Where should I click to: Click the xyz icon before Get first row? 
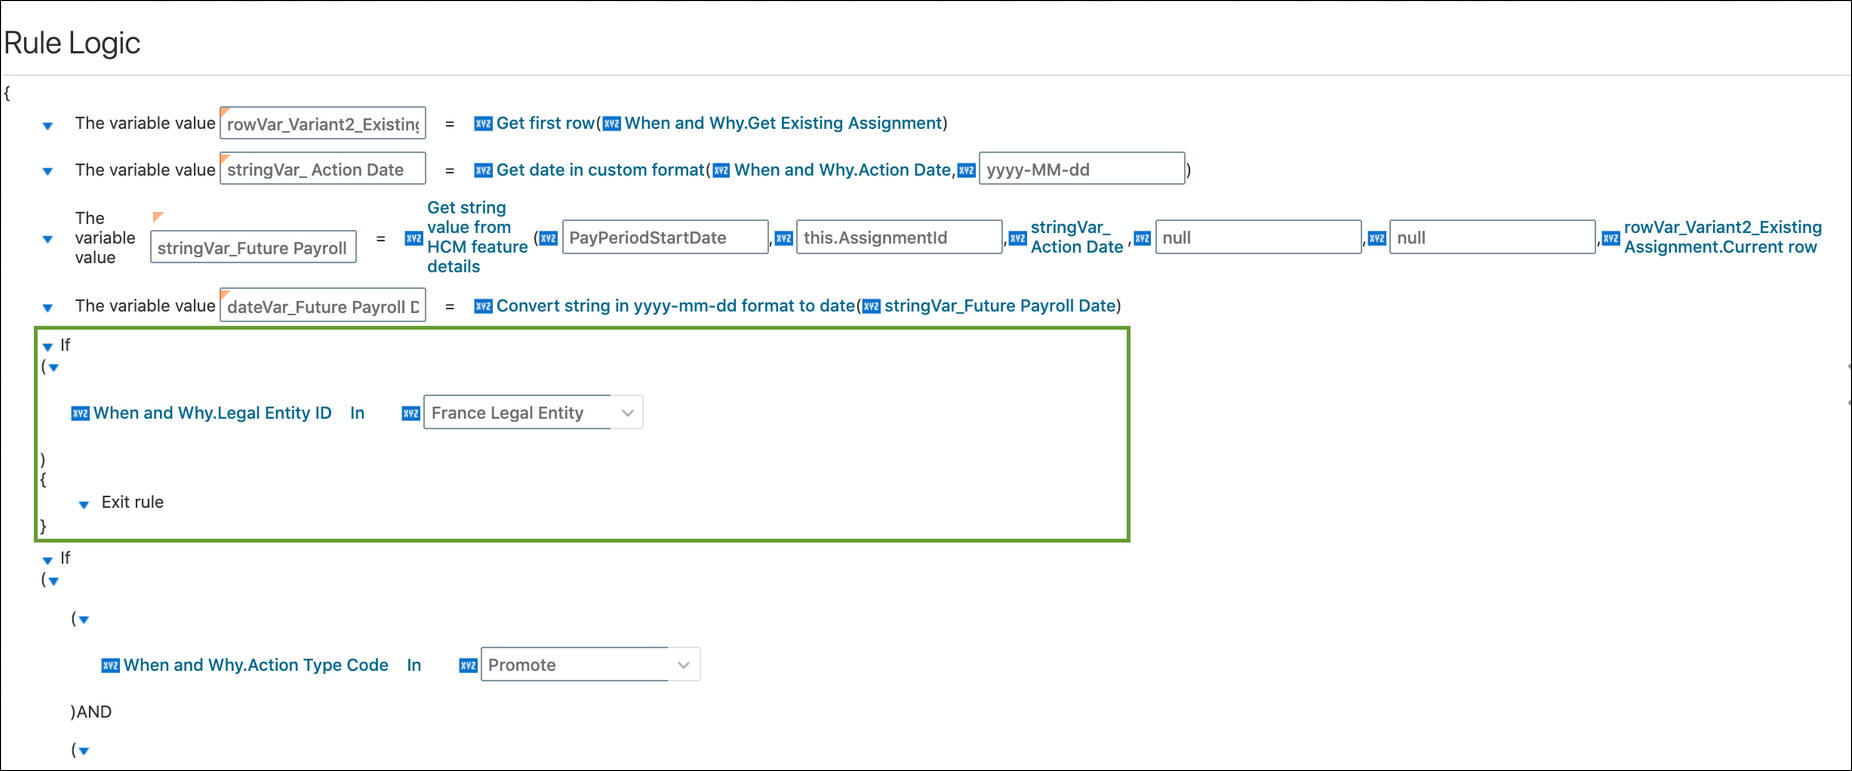483,124
